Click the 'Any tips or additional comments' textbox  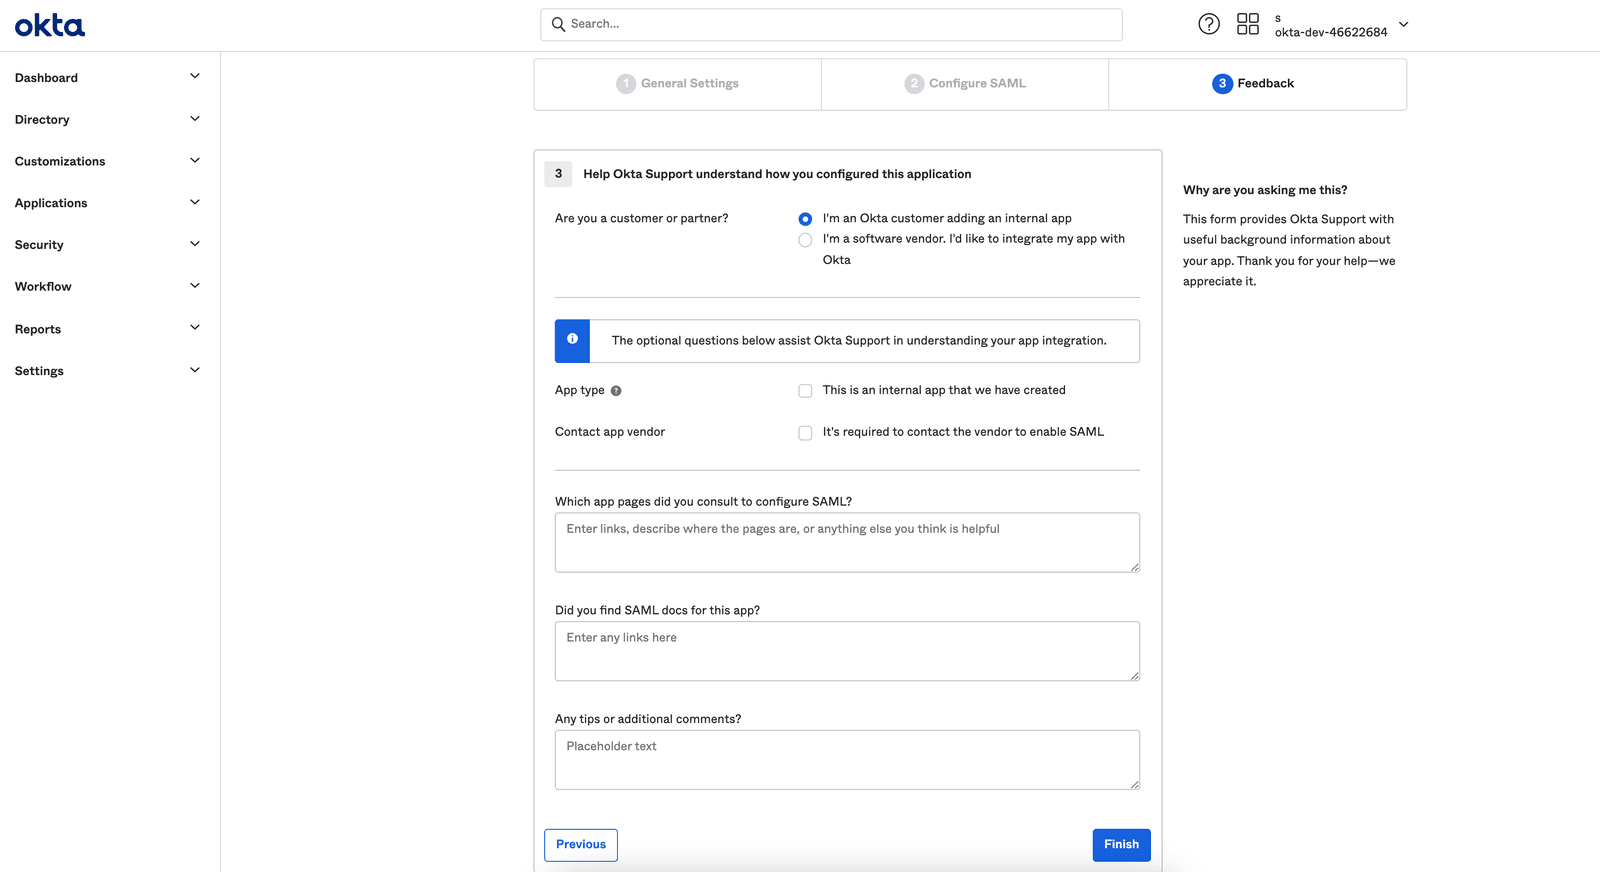[847, 760]
